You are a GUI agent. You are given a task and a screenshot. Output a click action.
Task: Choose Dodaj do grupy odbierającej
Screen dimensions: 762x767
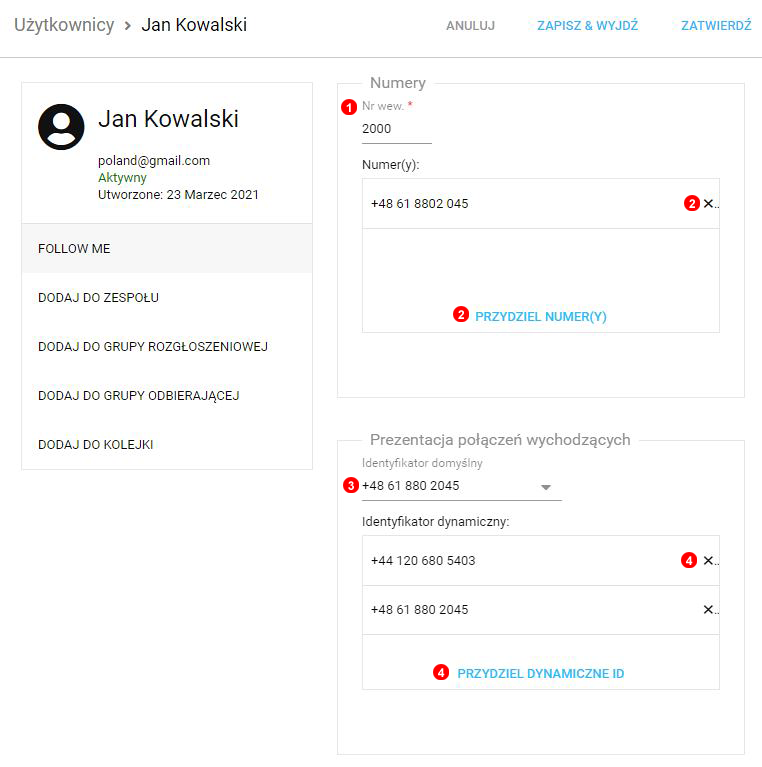167,396
